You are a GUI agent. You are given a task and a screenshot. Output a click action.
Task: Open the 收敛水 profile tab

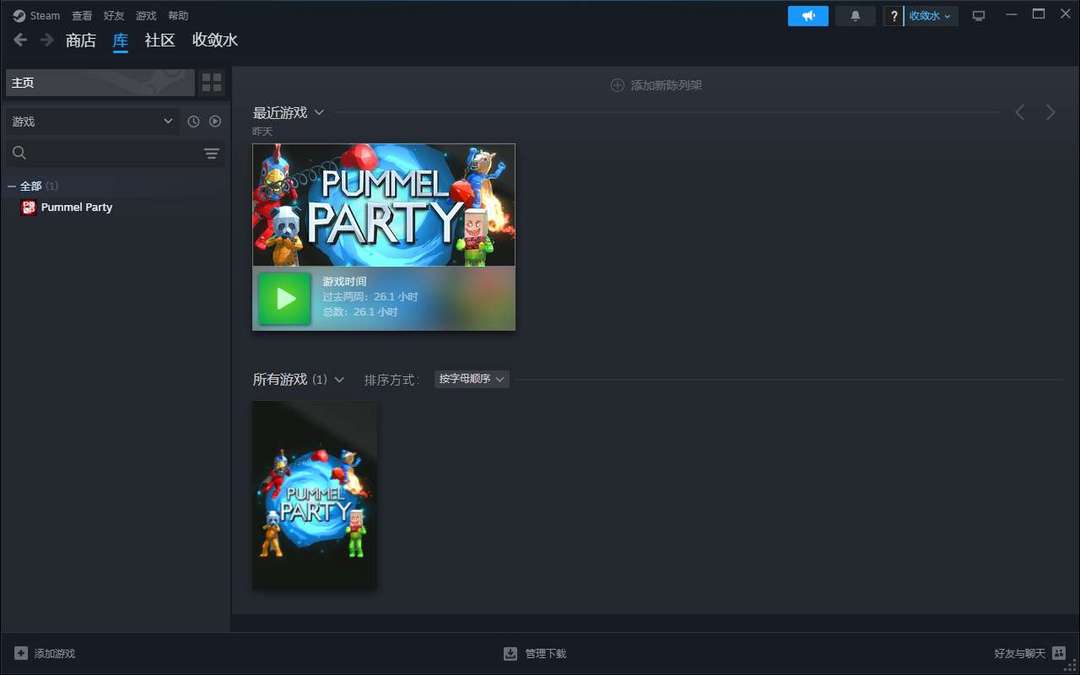coord(215,41)
